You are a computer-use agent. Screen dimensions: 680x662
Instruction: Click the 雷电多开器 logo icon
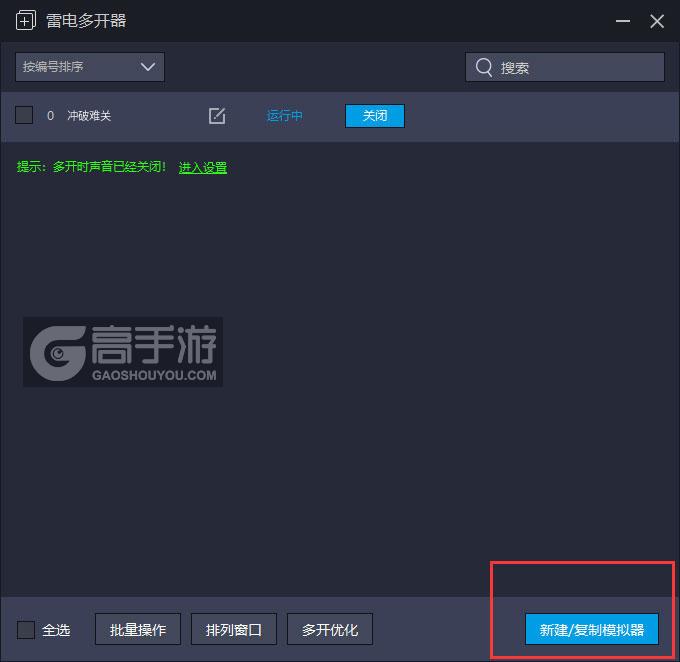pyautogui.click(x=26, y=20)
